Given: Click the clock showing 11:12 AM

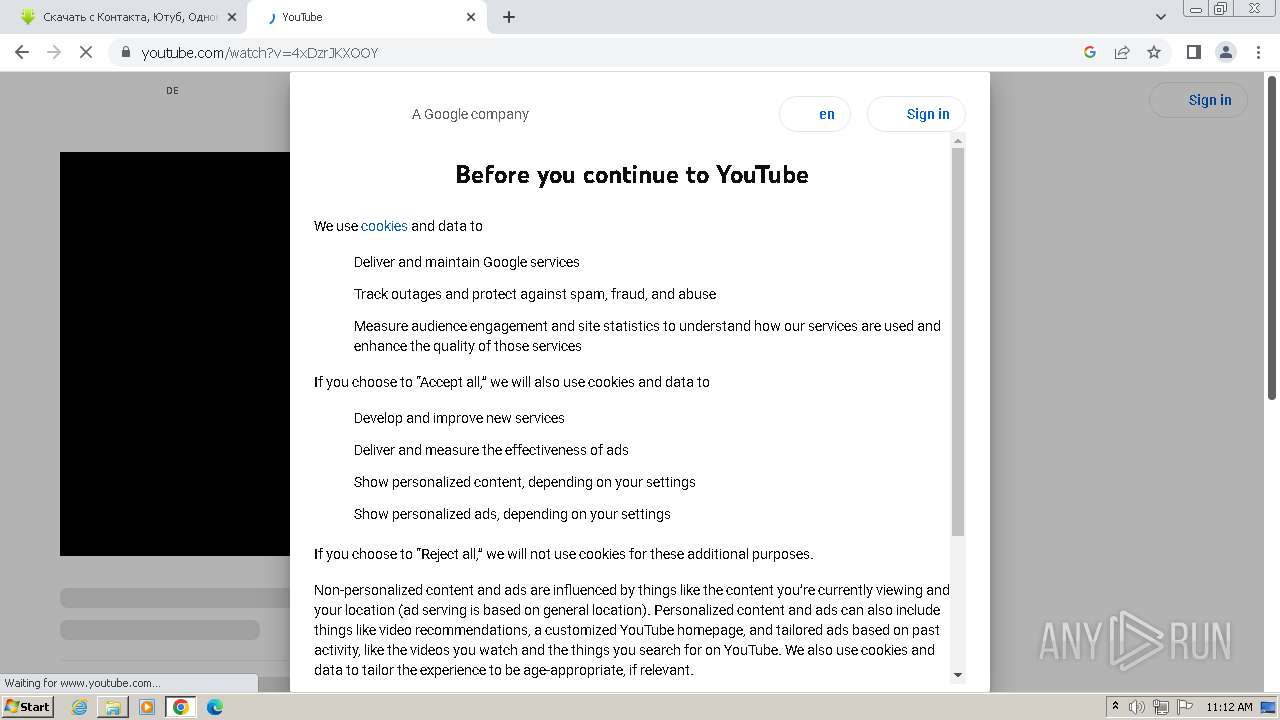Looking at the screenshot, I should [1229, 707].
